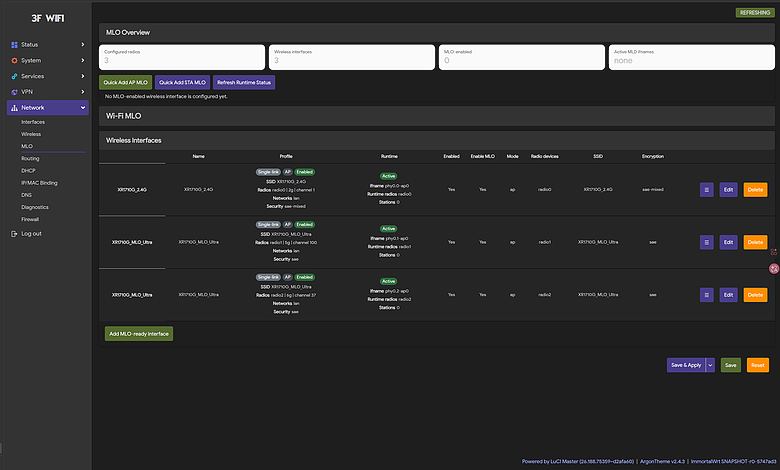Expand the Services menu chevron
780x470 pixels.
click(83, 76)
